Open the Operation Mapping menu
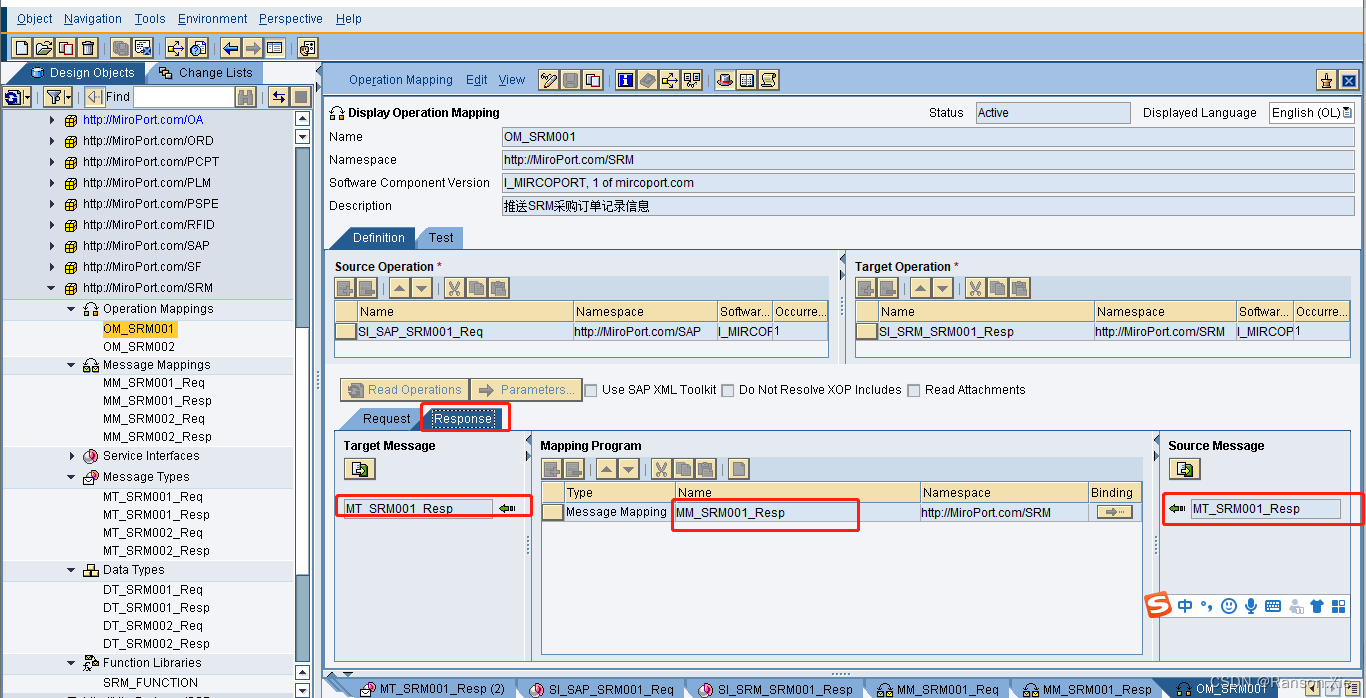The width and height of the screenshot is (1366, 698). 400,80
